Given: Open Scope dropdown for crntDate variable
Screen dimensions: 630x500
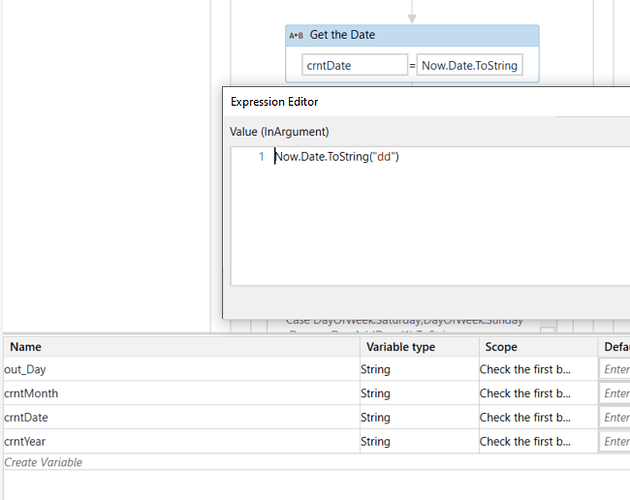Looking at the screenshot, I should click(537, 417).
